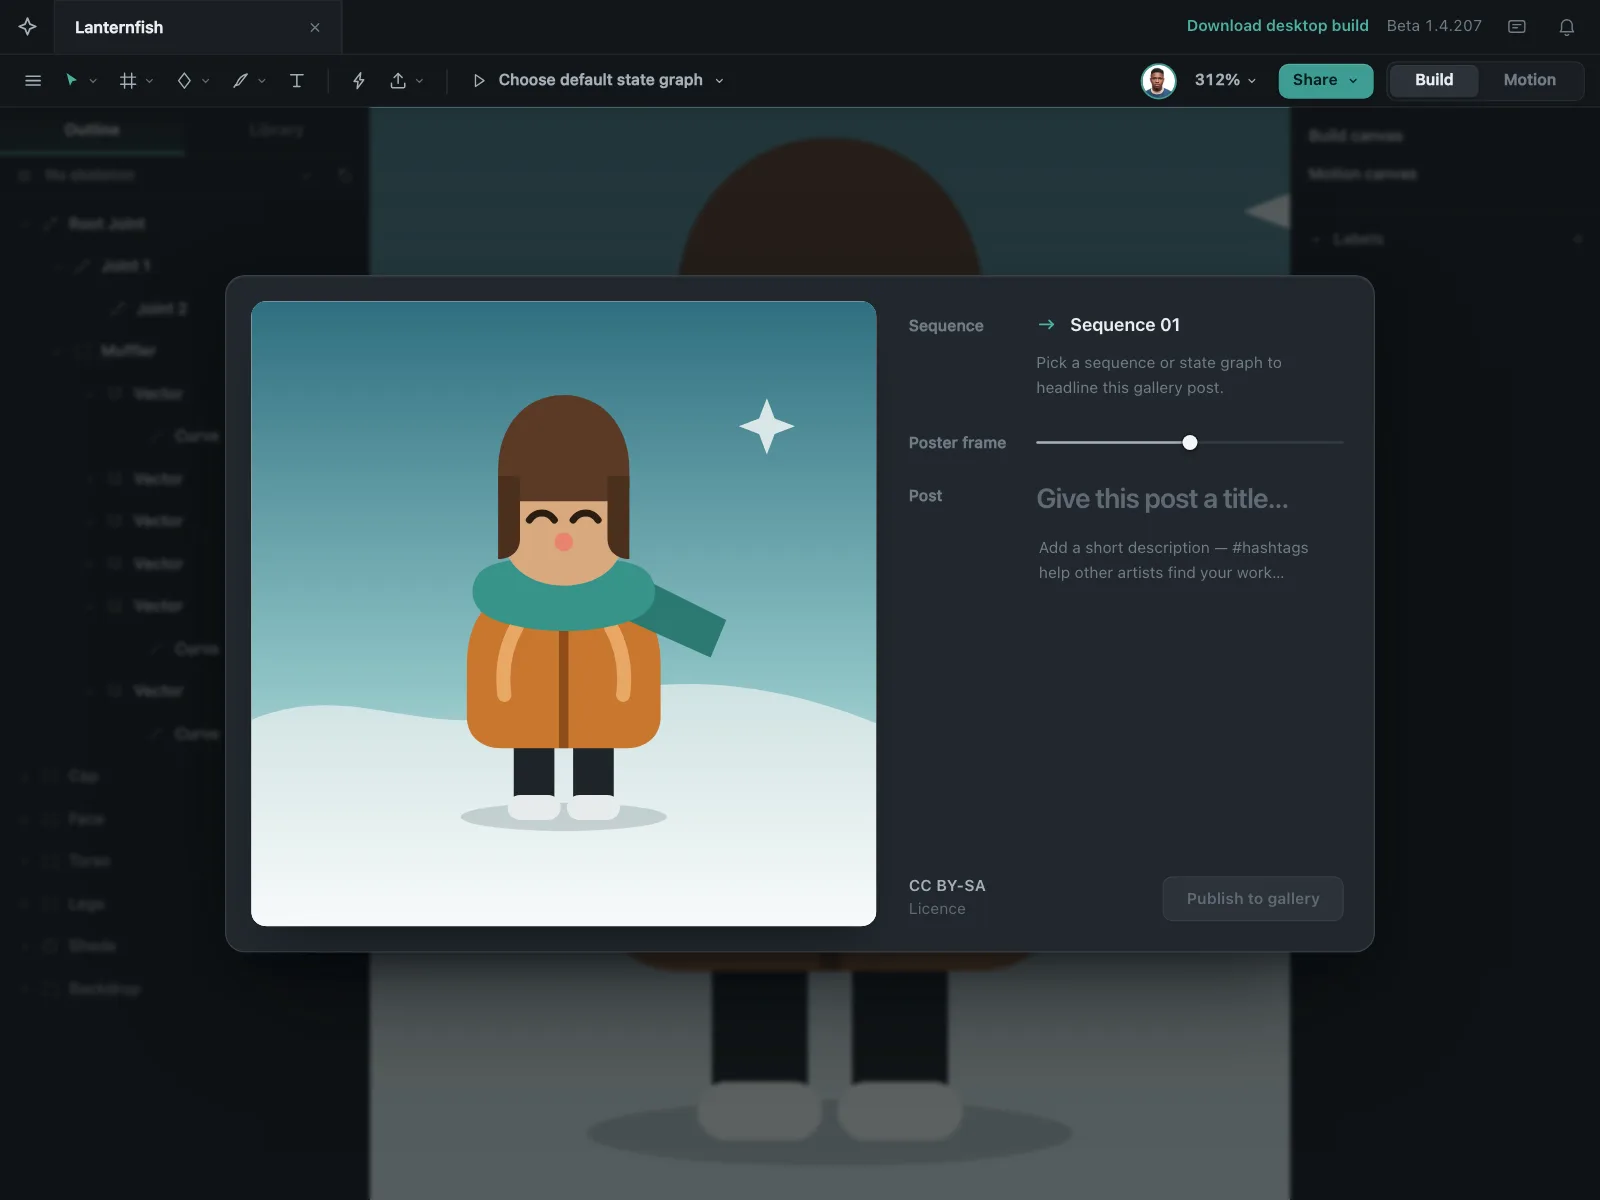
Task: Select the Legs layer in background outline
Action: [86, 904]
